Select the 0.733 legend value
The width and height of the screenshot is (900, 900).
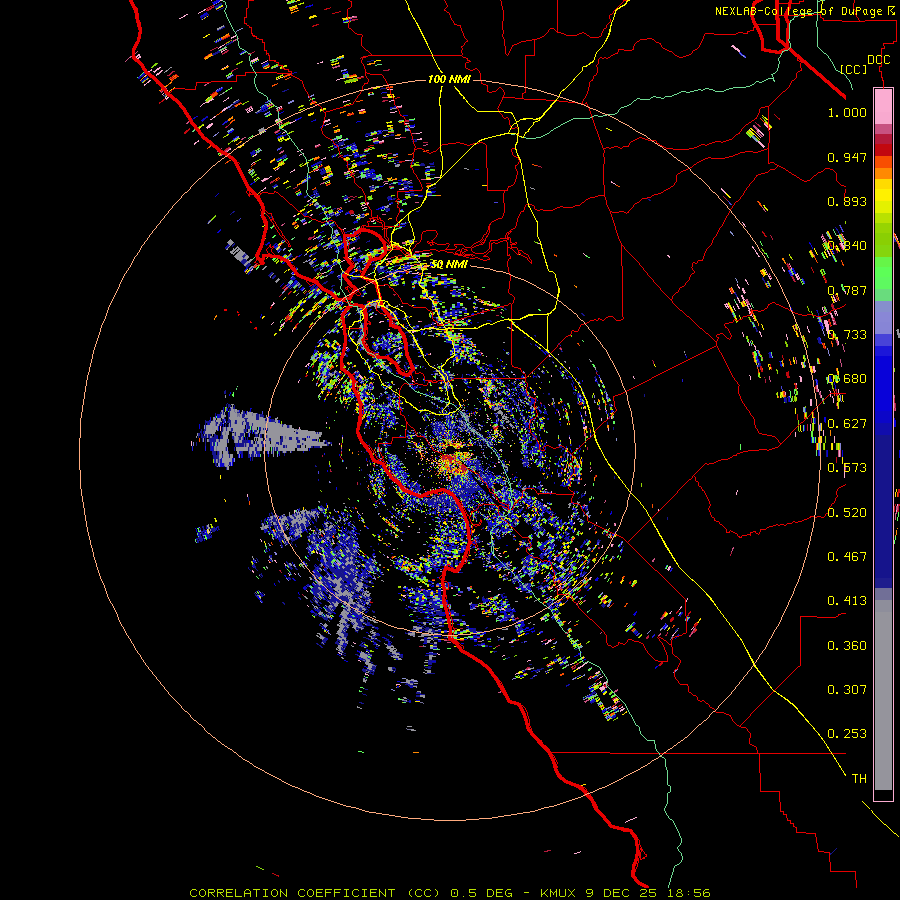coord(847,335)
